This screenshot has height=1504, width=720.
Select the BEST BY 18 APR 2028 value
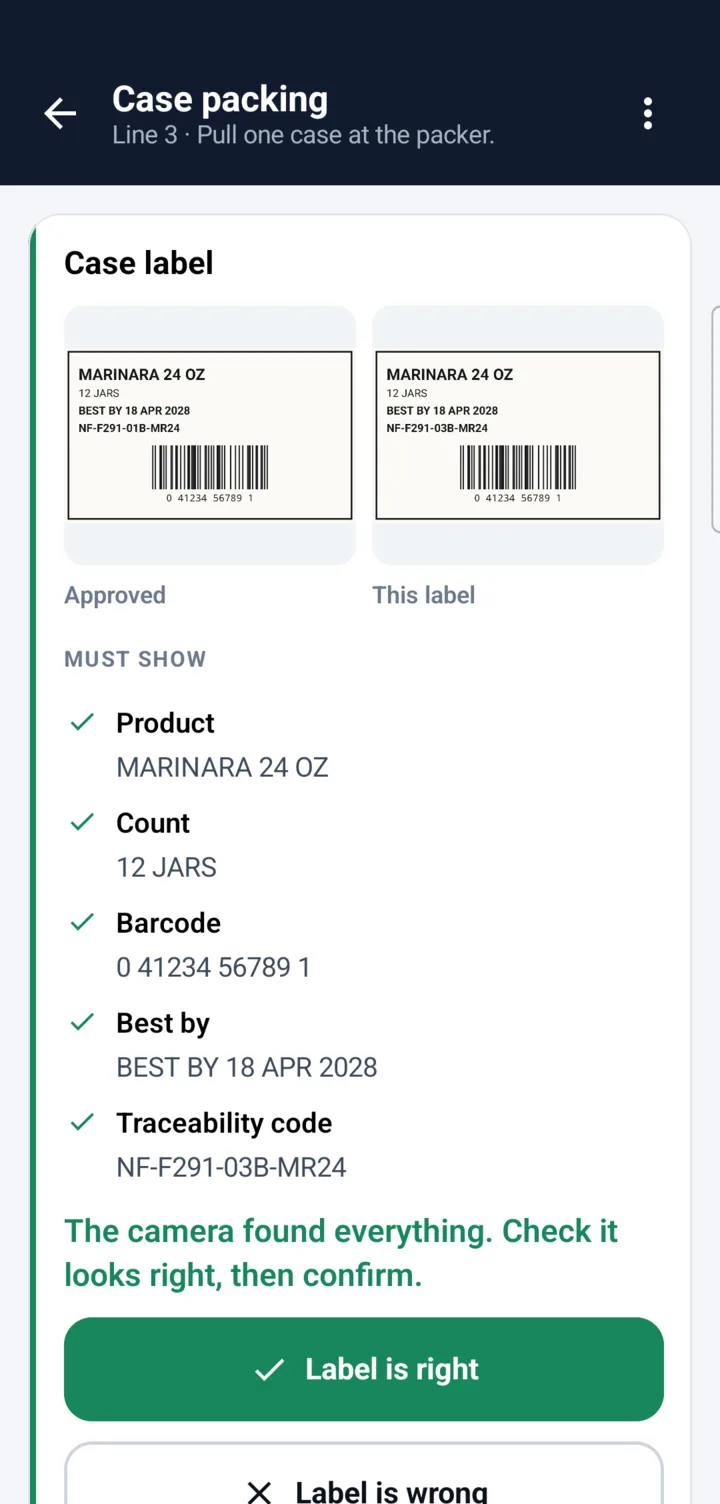(247, 1067)
